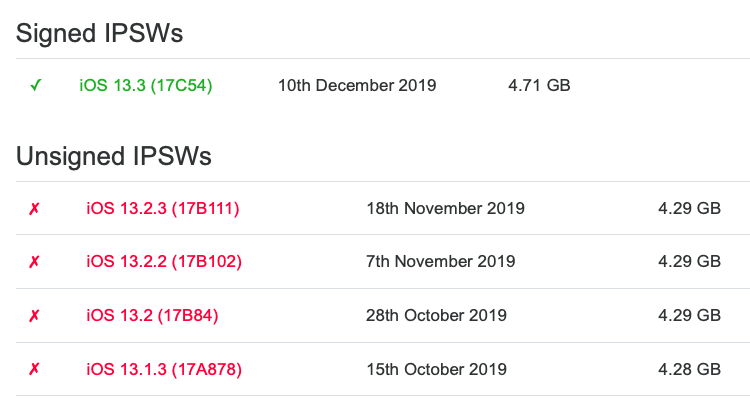Screen dimensions: 750x403
Task: Open the iOS 13.2.3 (17B111) link
Action: pyautogui.click(x=163, y=209)
